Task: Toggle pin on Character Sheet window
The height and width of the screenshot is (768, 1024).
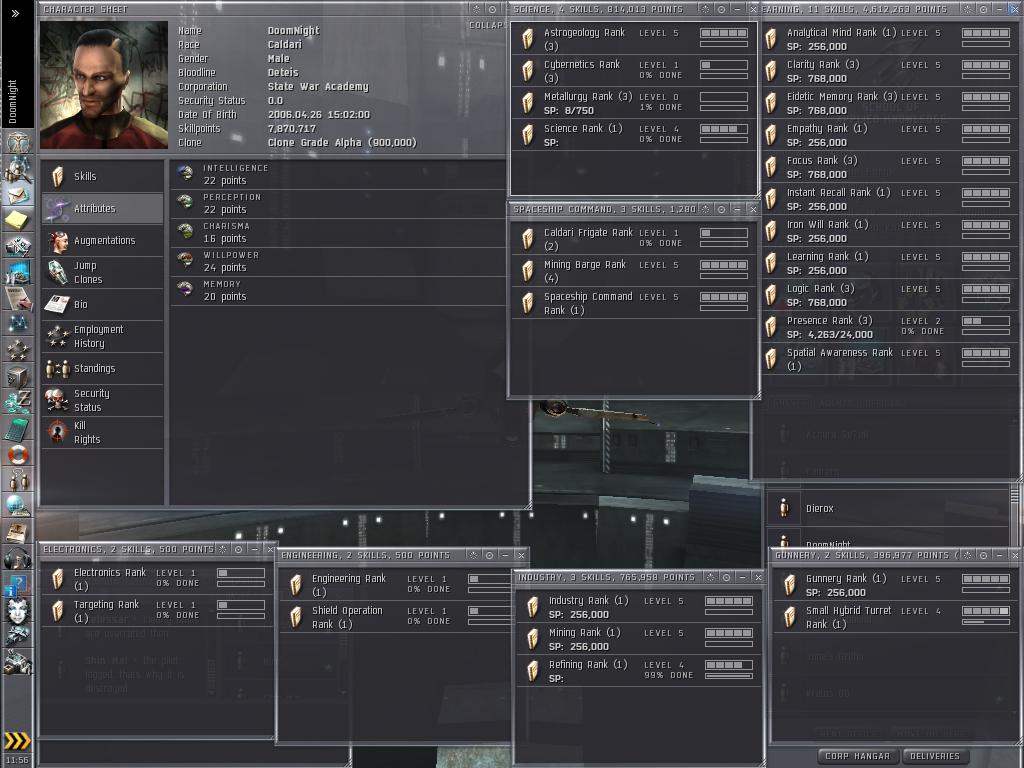Action: (476, 9)
